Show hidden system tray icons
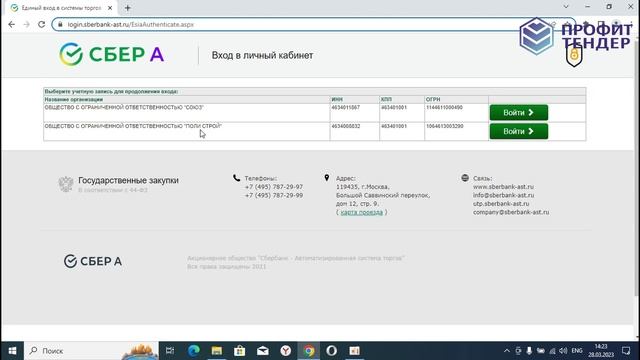Viewport: 640px width, 360px height. click(507, 351)
